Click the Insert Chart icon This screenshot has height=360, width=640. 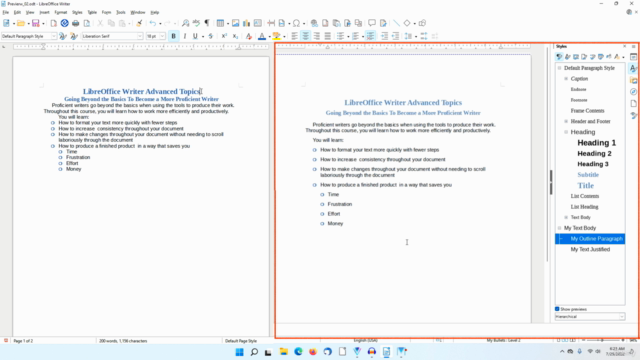tap(247, 23)
